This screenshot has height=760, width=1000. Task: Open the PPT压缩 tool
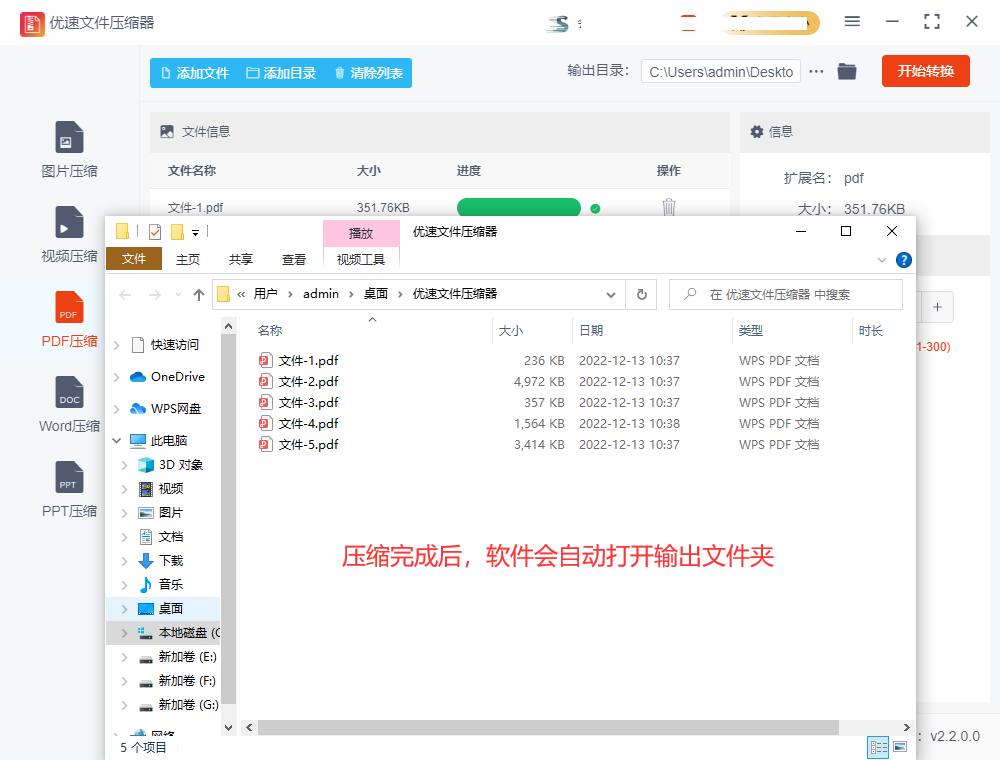coord(69,489)
